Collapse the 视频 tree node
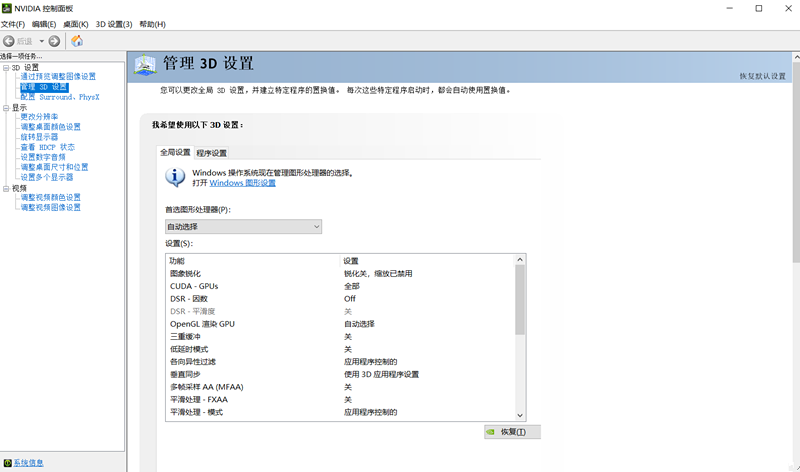 [6, 188]
